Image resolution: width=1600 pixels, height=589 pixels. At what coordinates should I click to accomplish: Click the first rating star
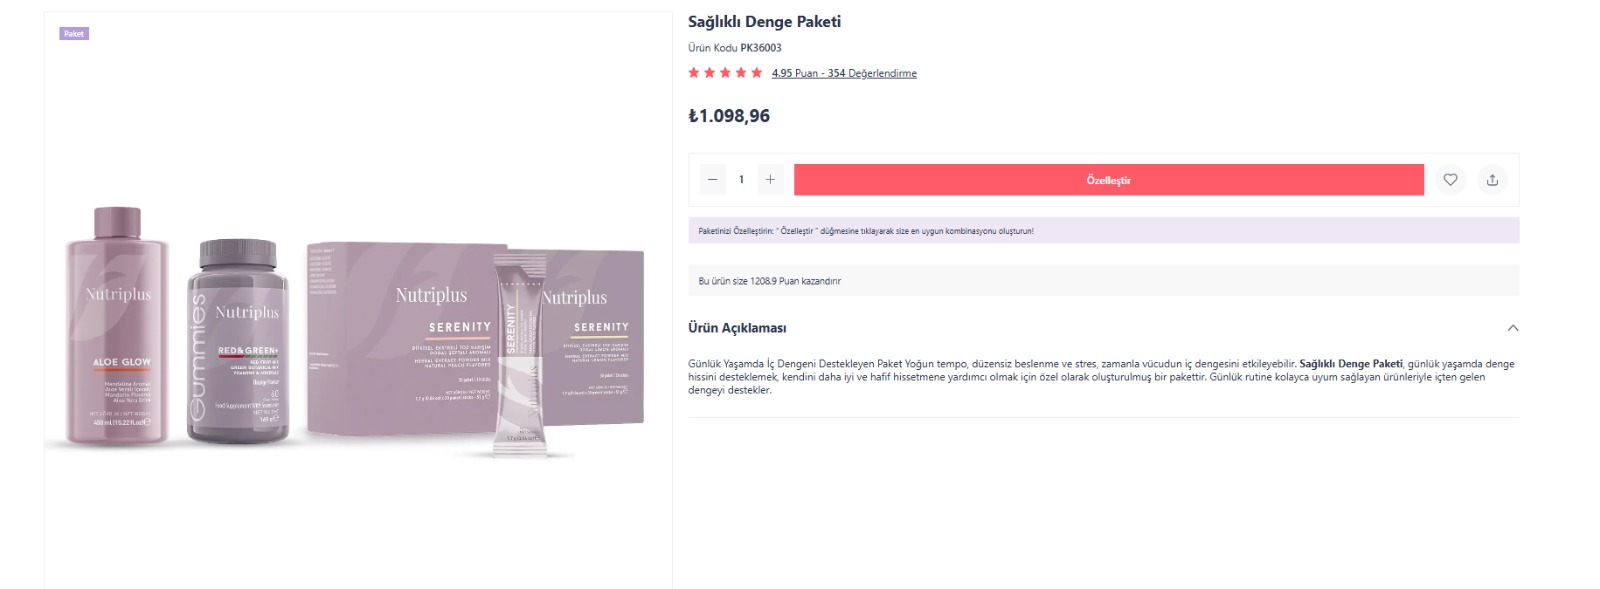point(694,73)
